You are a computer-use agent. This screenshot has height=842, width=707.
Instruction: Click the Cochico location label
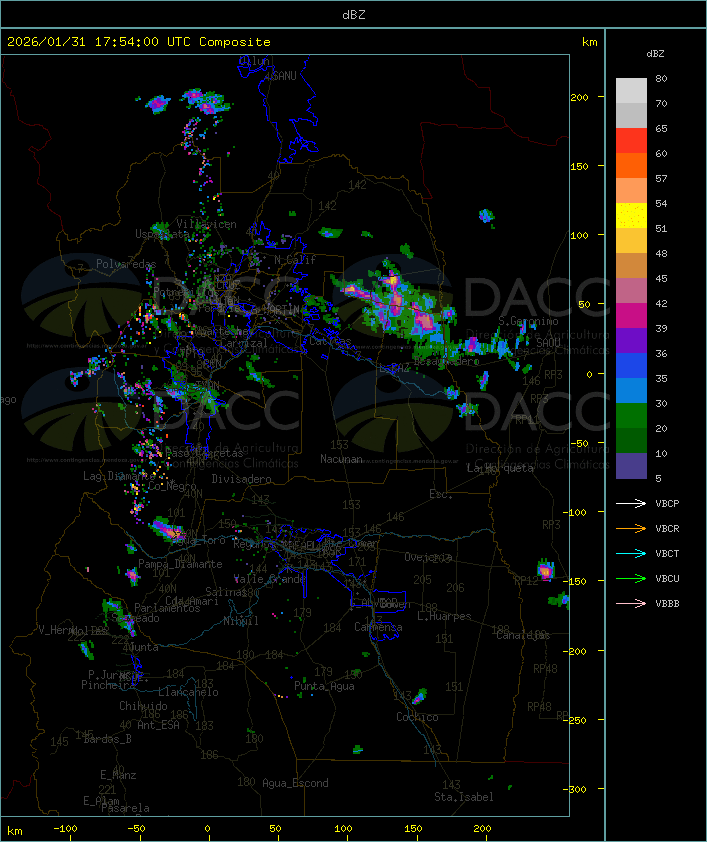pyautogui.click(x=417, y=717)
